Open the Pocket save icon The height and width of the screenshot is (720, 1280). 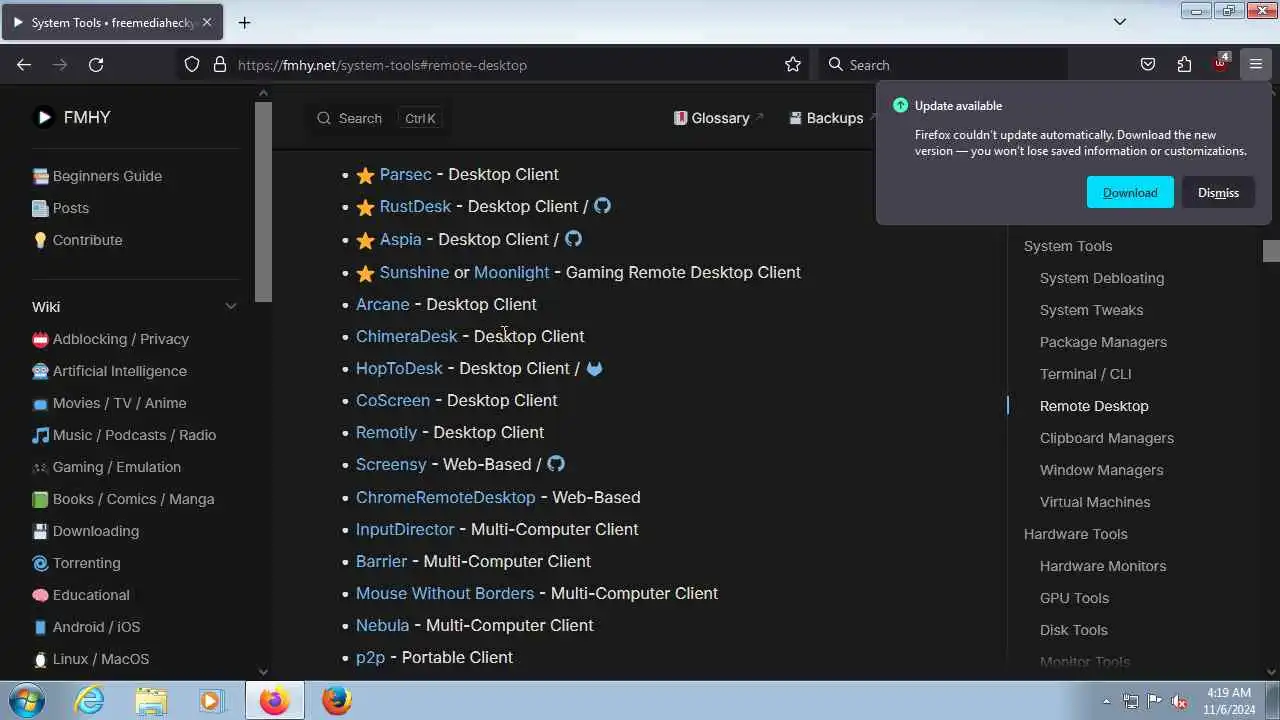click(1148, 65)
